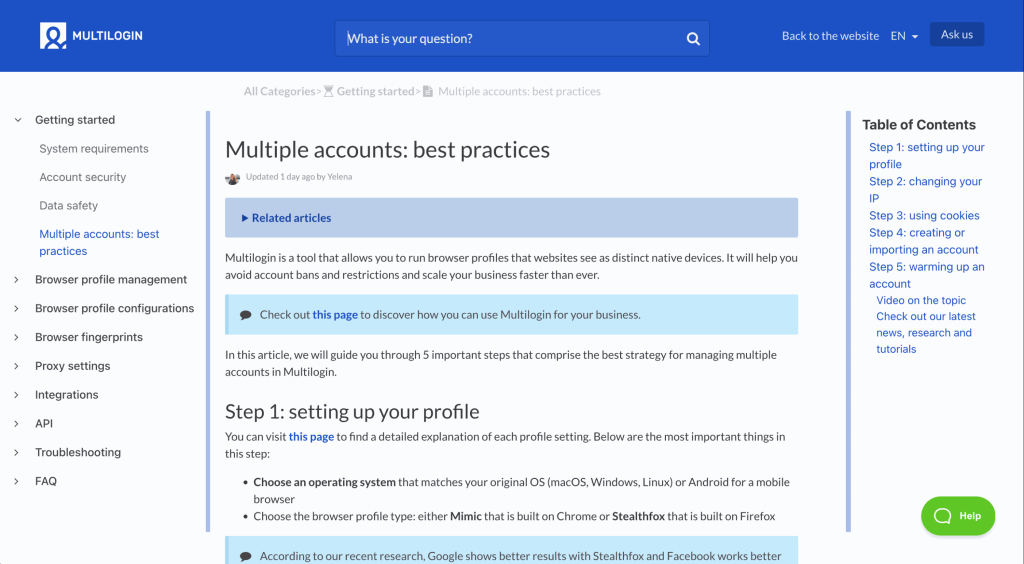1024x564 pixels.
Task: Expand Browser profile configurations chevron
Action: coord(16,308)
